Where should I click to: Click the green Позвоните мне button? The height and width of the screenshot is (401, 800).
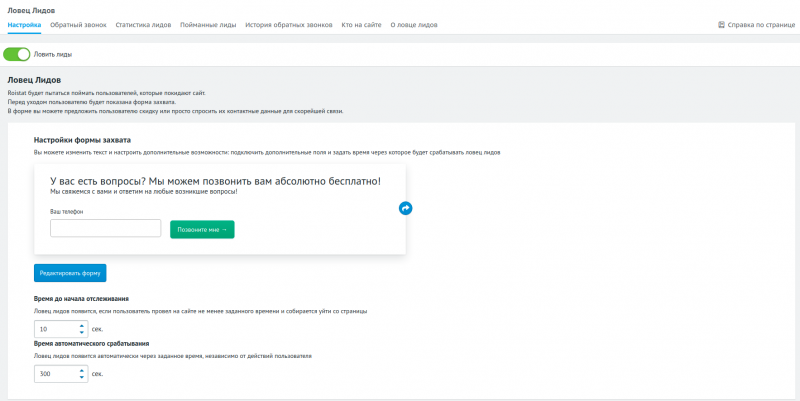(202, 229)
